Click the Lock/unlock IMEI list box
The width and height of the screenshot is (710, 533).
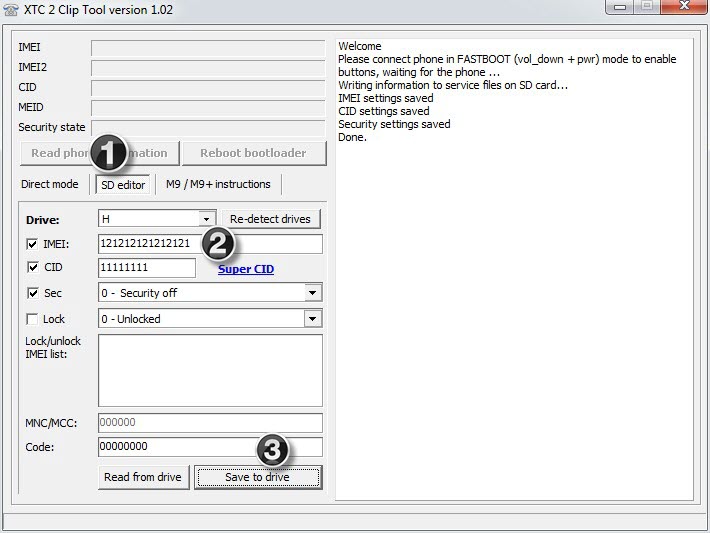tap(210, 370)
